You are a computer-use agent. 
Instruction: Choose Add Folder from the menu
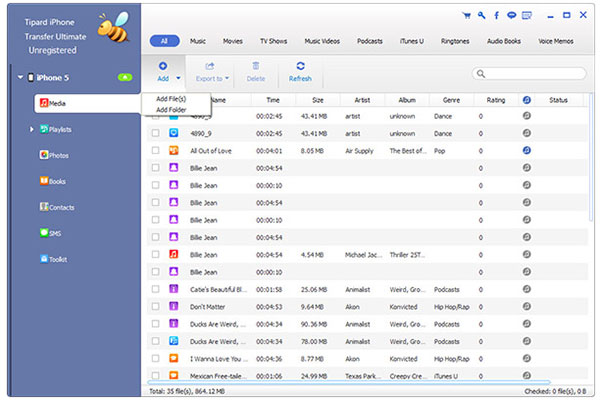pyautogui.click(x=171, y=110)
